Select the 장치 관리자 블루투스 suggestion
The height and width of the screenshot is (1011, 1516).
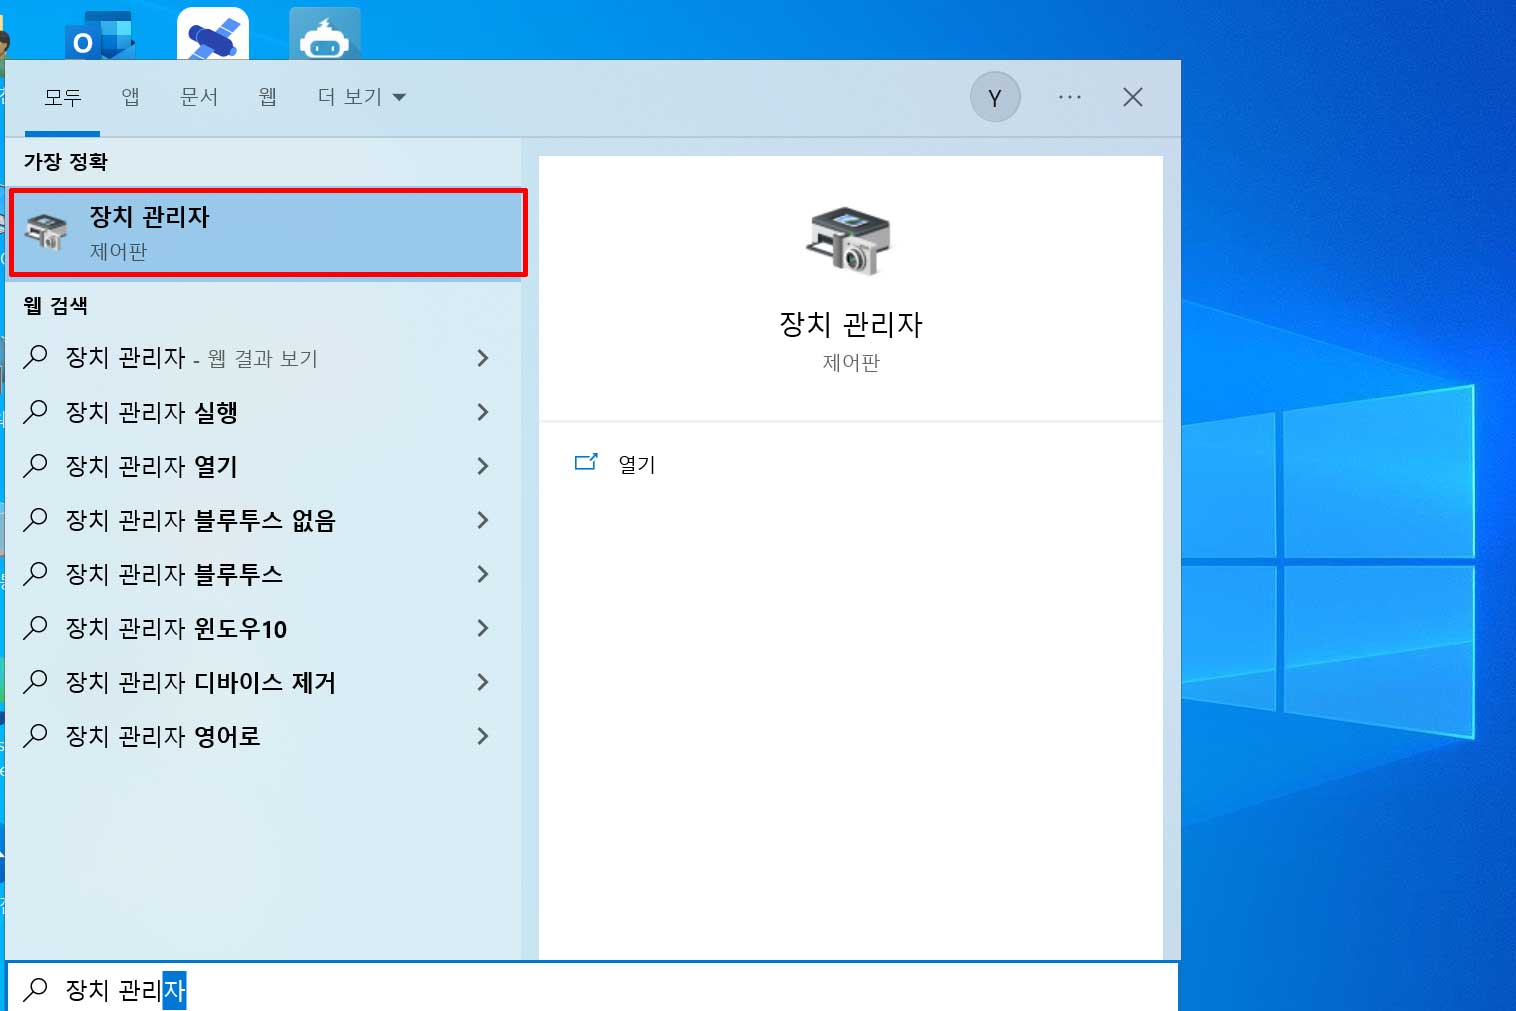coord(263,574)
